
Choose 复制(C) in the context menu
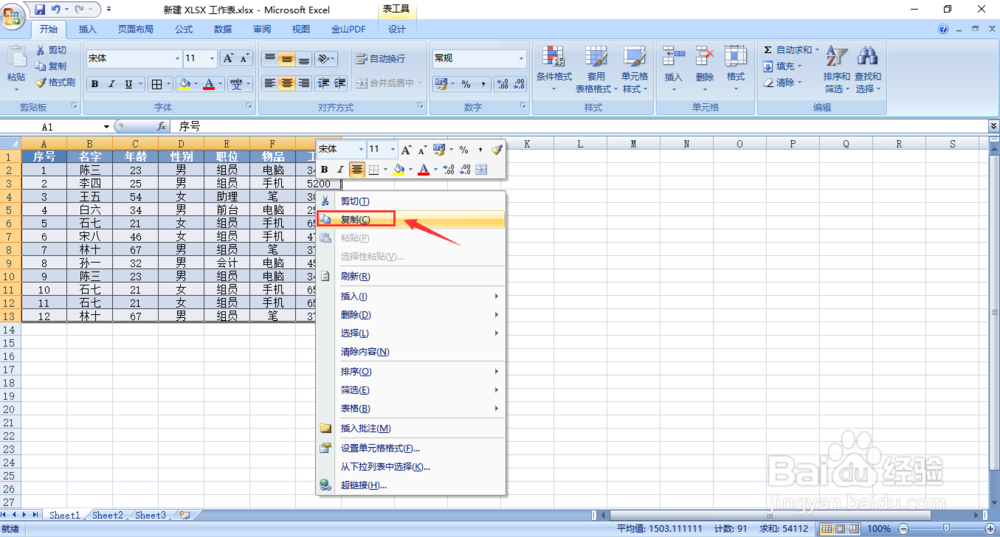coord(411,219)
